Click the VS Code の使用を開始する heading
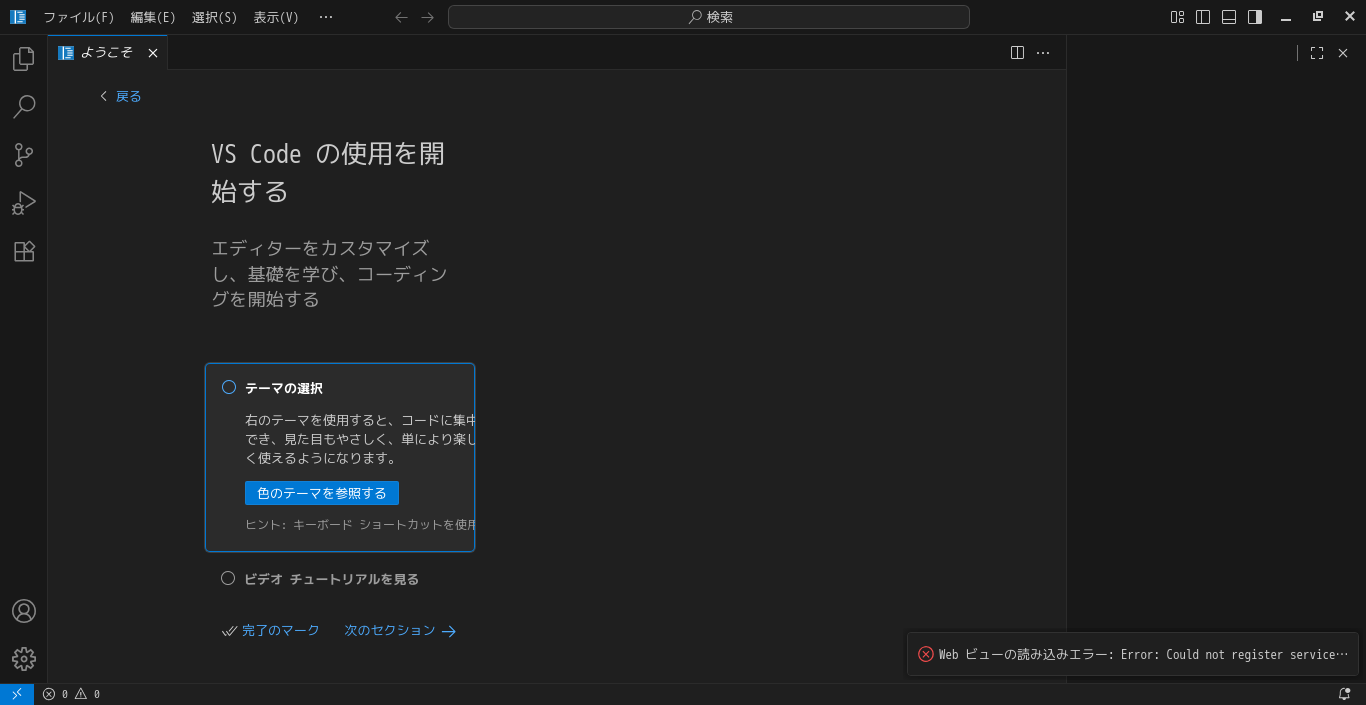Viewport: 1366px width, 705px height. tap(328, 172)
